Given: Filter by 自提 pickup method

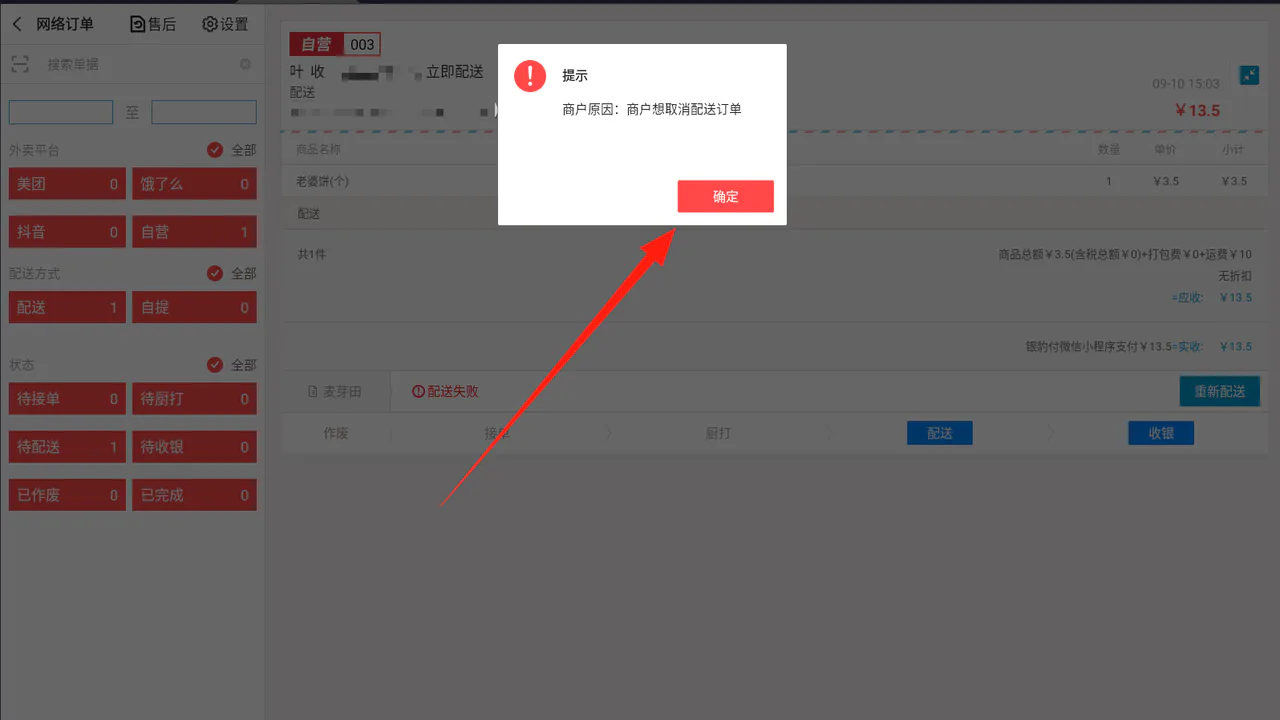Looking at the screenshot, I should (194, 307).
